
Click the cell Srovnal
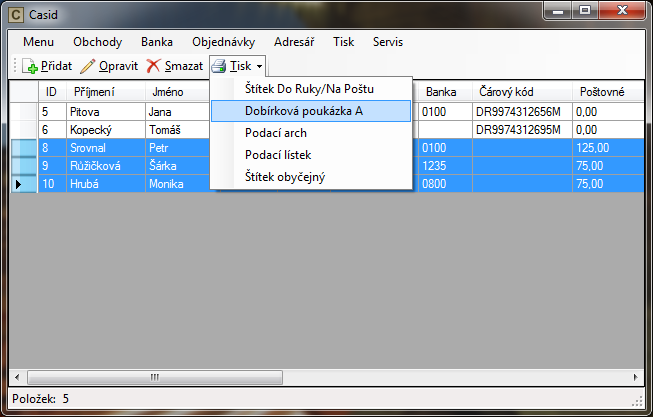pos(106,148)
